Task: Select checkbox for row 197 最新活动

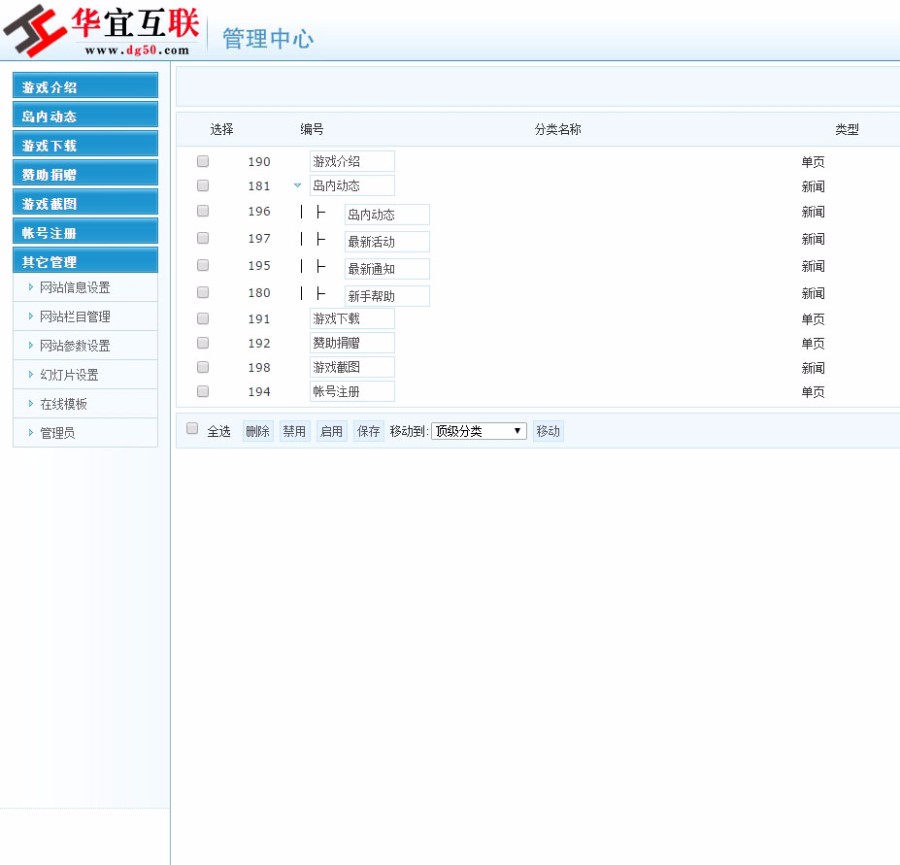Action: (x=203, y=238)
